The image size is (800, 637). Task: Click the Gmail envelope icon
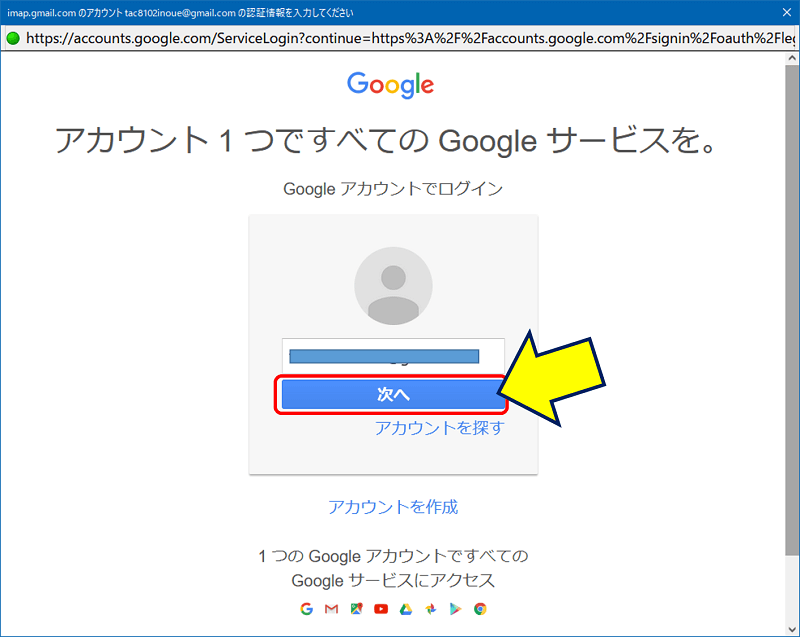332,608
